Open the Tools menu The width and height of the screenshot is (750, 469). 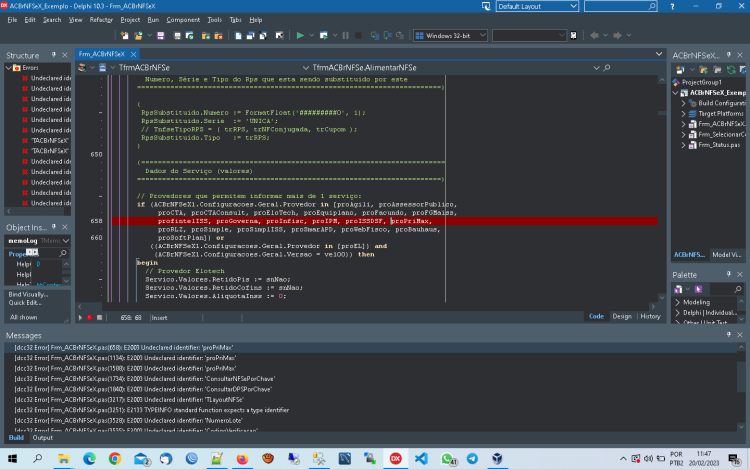(x=214, y=20)
